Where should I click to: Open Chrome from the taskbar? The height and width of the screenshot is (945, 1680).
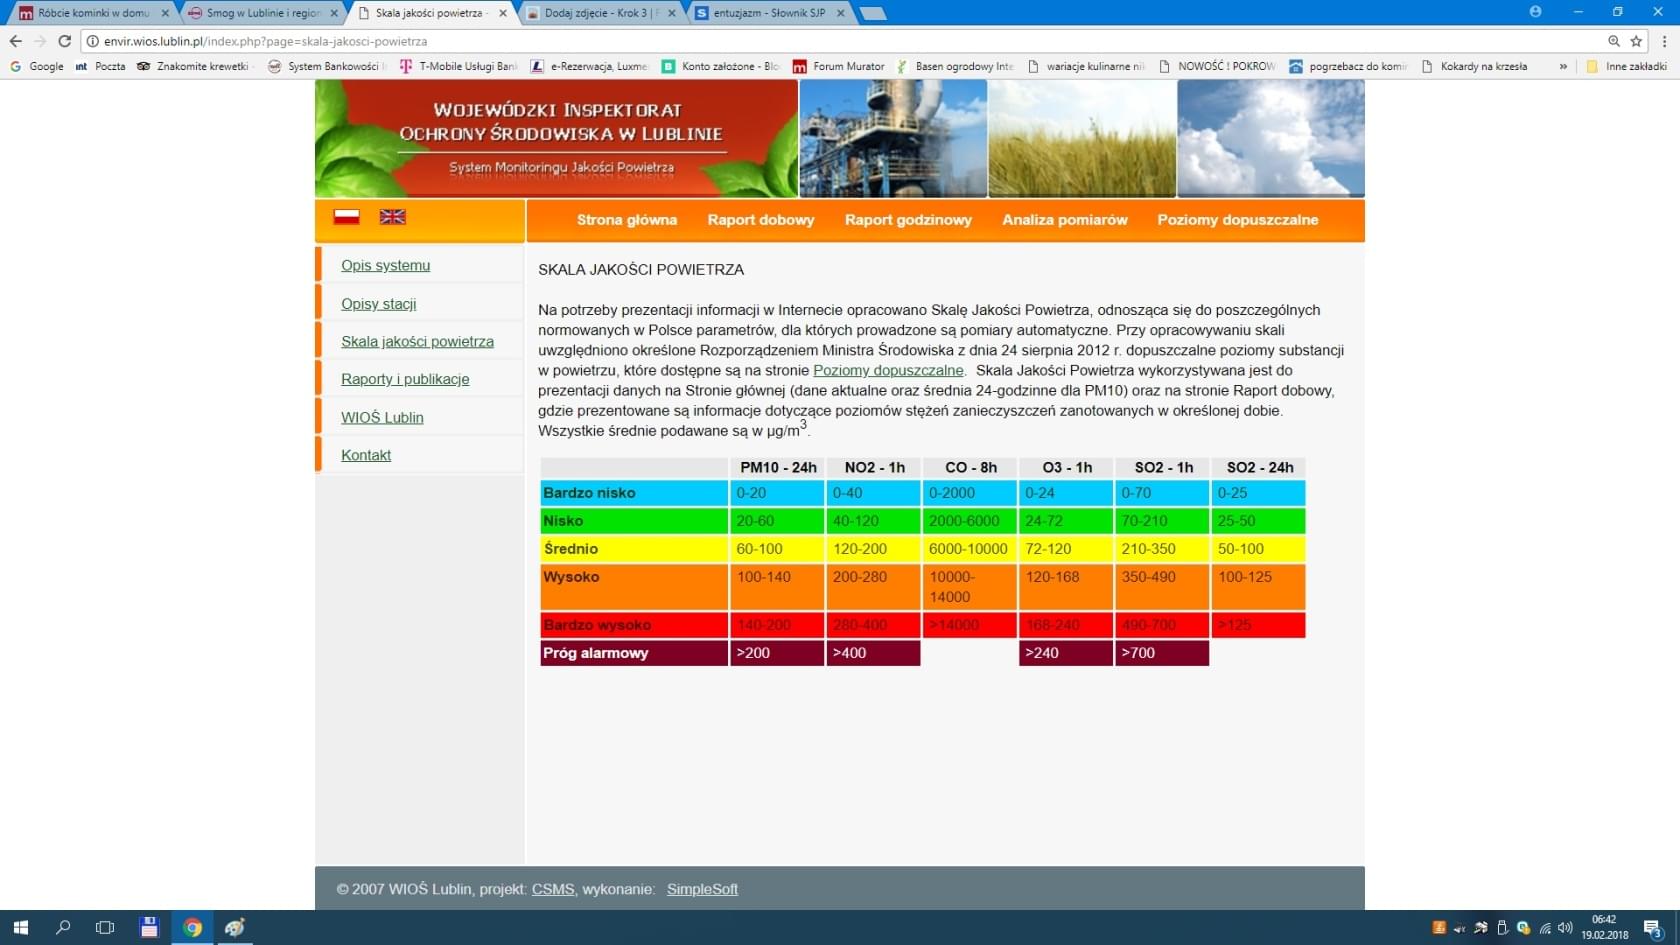[192, 927]
